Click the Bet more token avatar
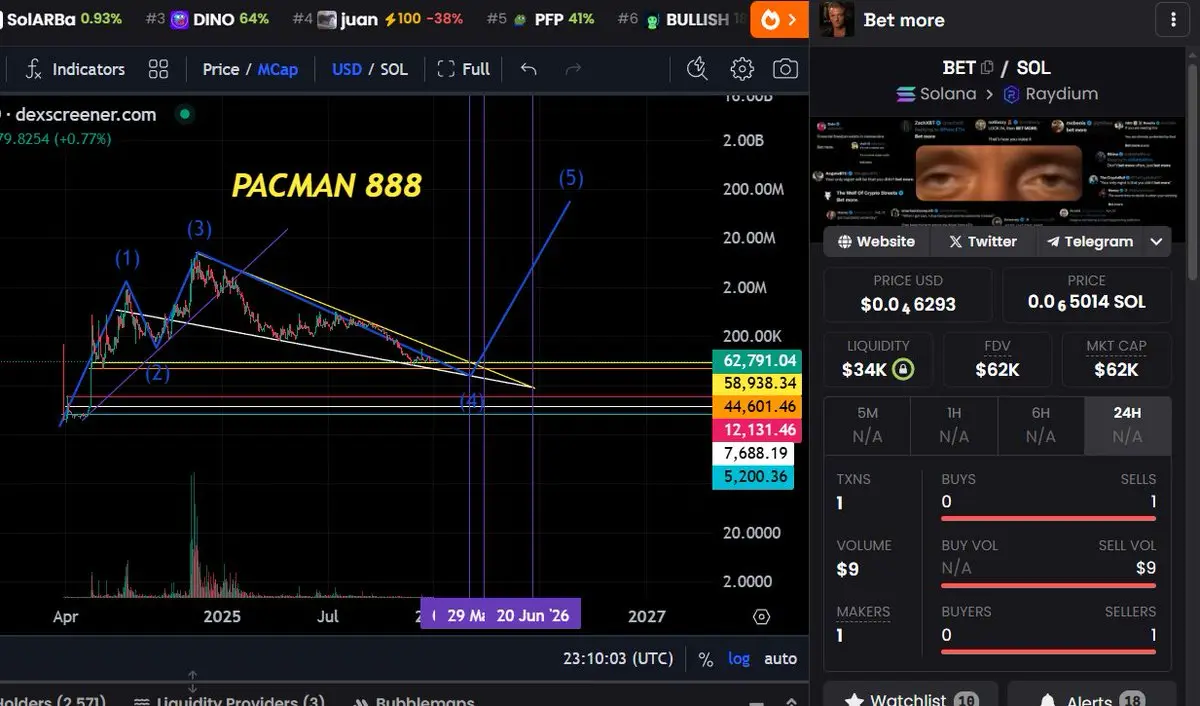This screenshot has height=706, width=1200. point(837,19)
